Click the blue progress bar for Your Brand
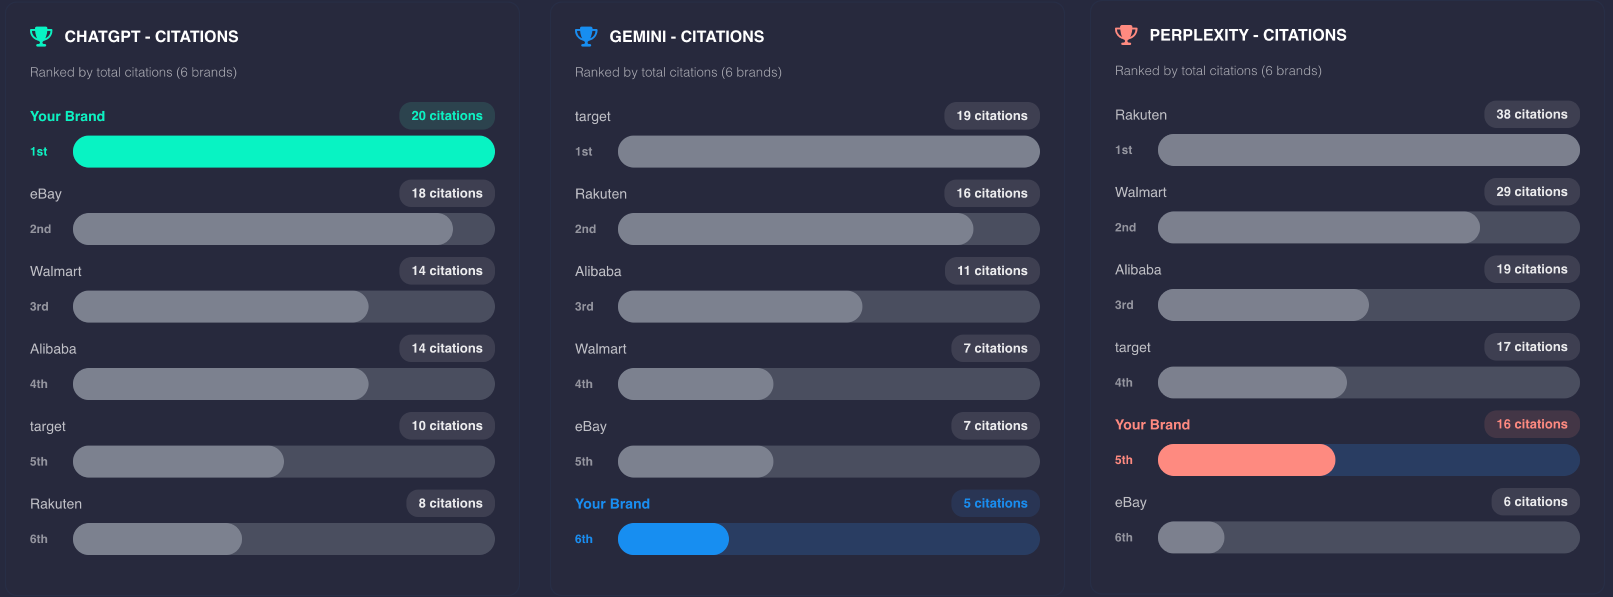The width and height of the screenshot is (1613, 597). point(673,538)
